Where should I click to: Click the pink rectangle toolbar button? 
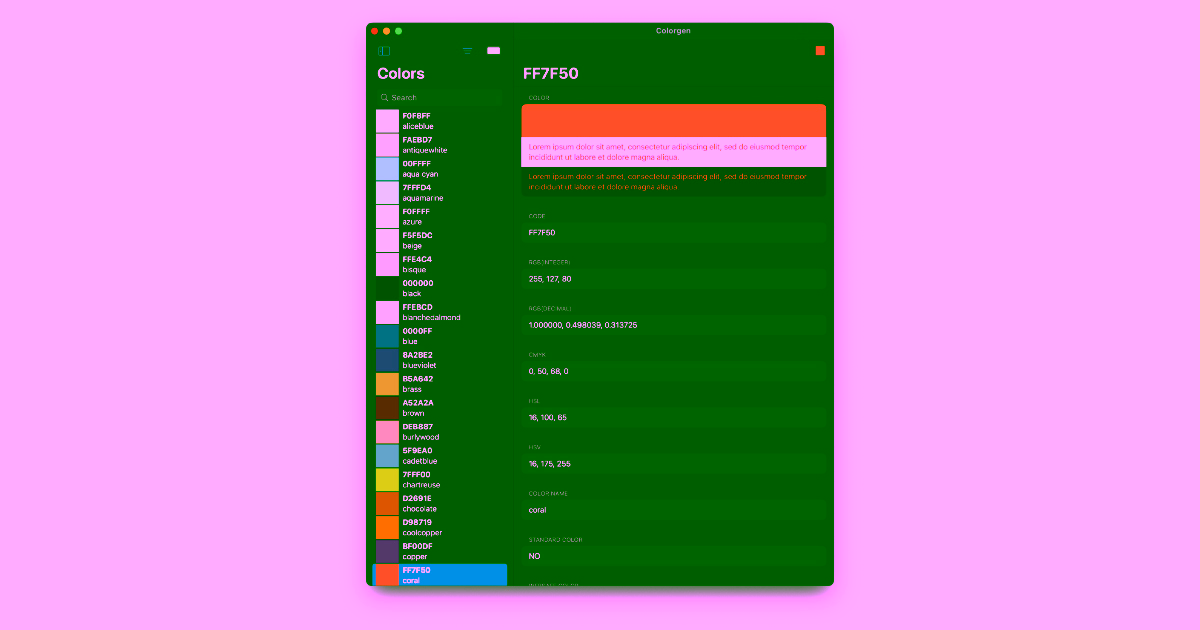point(493,51)
